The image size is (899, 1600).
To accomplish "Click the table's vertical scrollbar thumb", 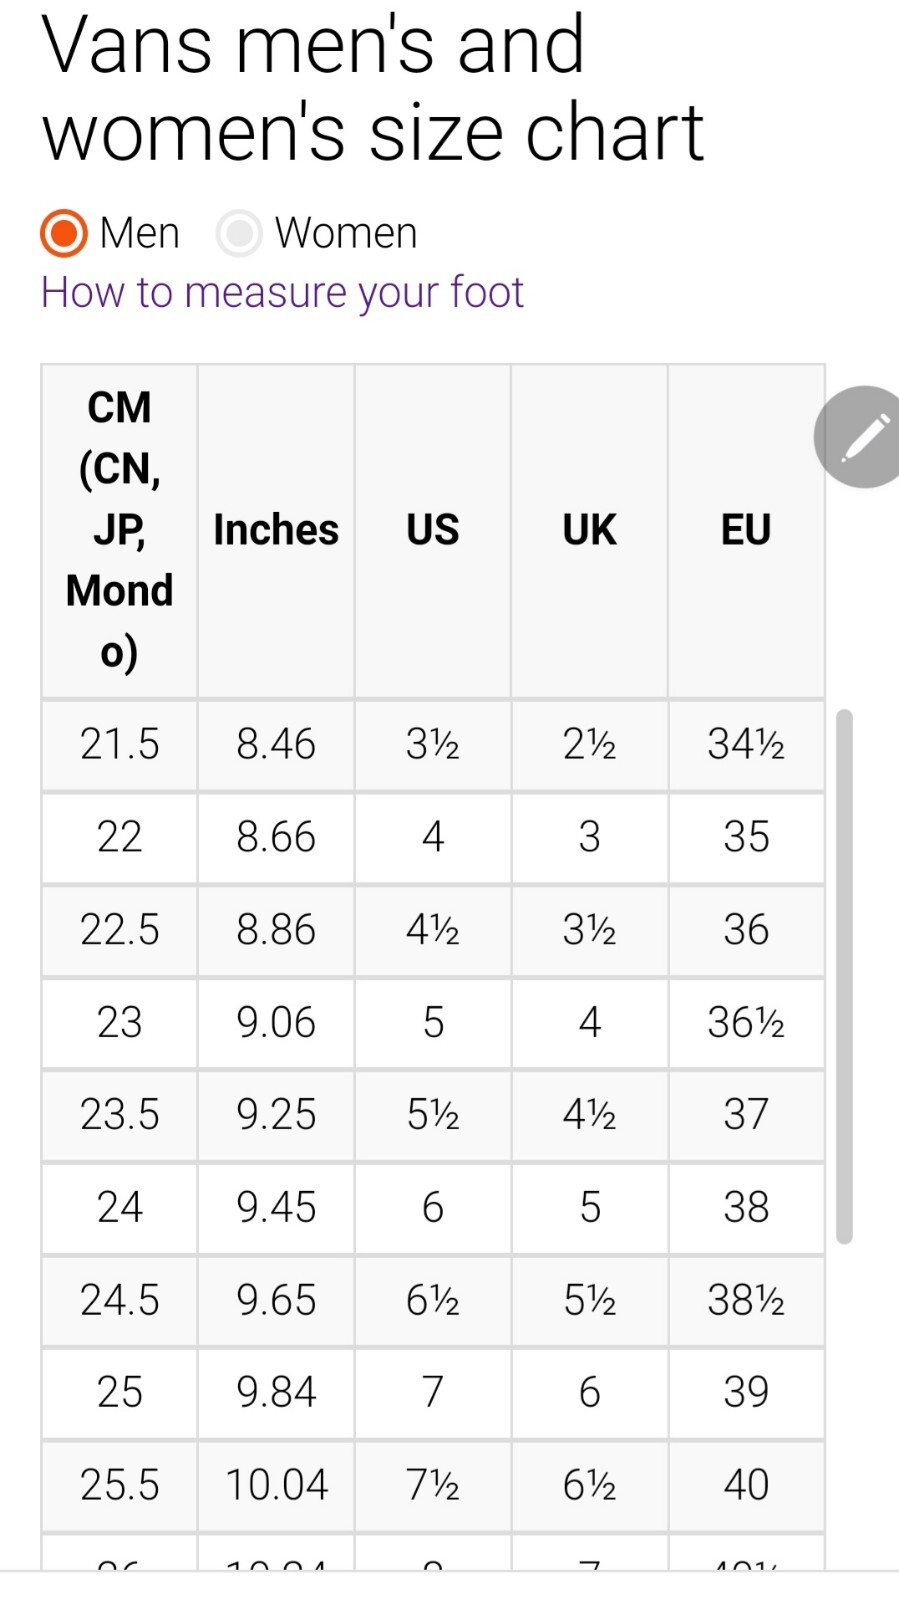I will click(844, 975).
